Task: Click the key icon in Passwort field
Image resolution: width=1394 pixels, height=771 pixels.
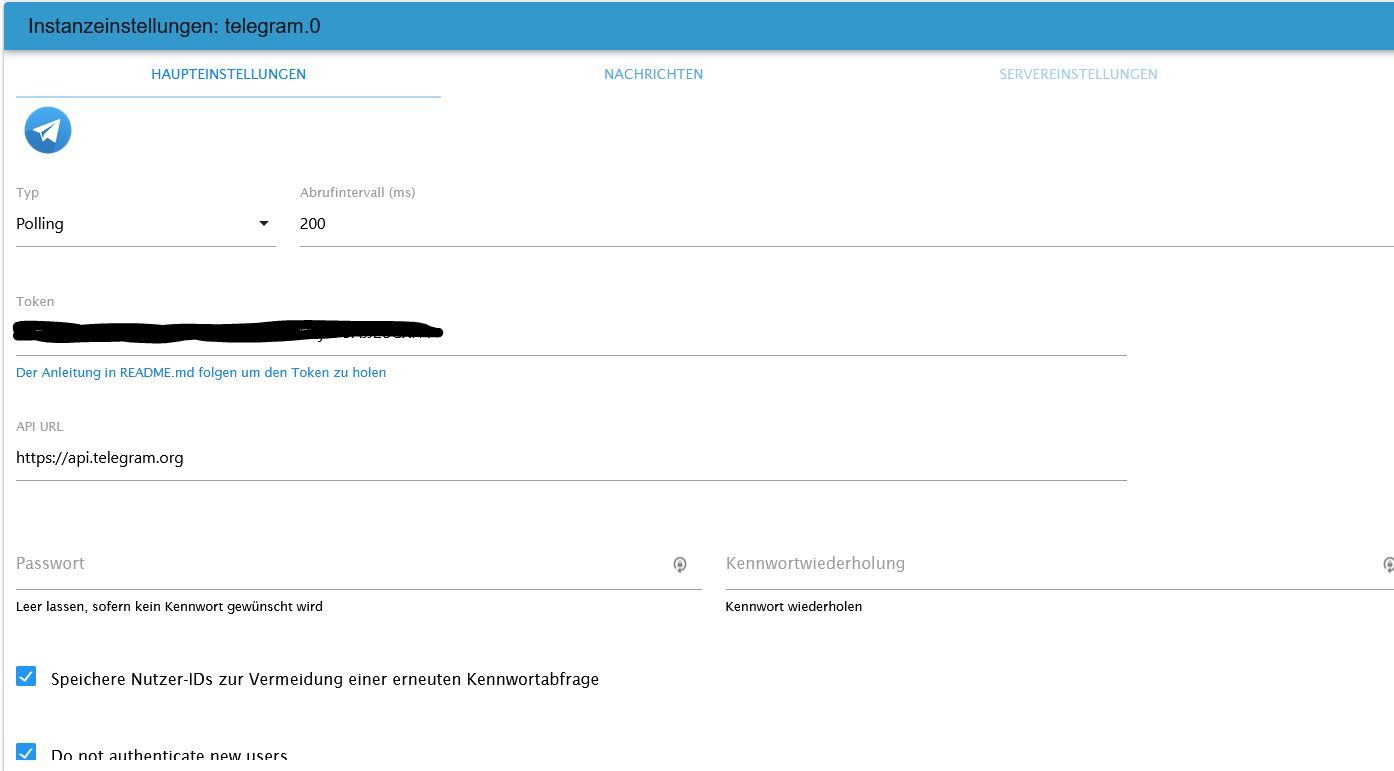Action: tap(680, 565)
